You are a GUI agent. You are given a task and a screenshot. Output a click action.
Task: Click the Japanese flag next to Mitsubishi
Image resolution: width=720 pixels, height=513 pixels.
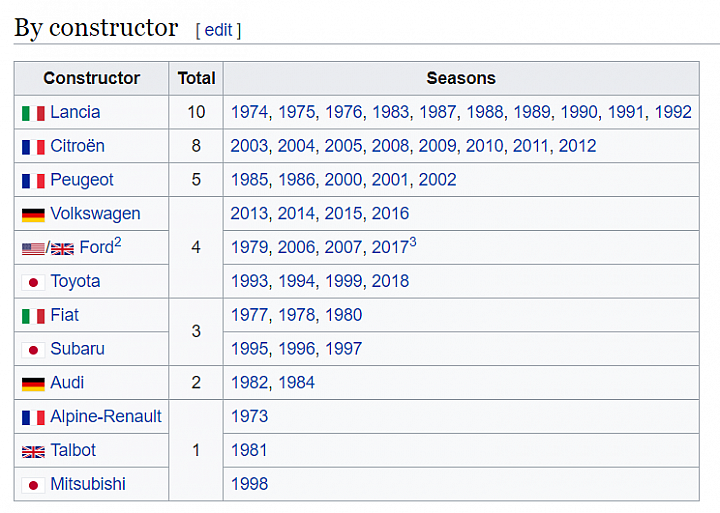33,485
